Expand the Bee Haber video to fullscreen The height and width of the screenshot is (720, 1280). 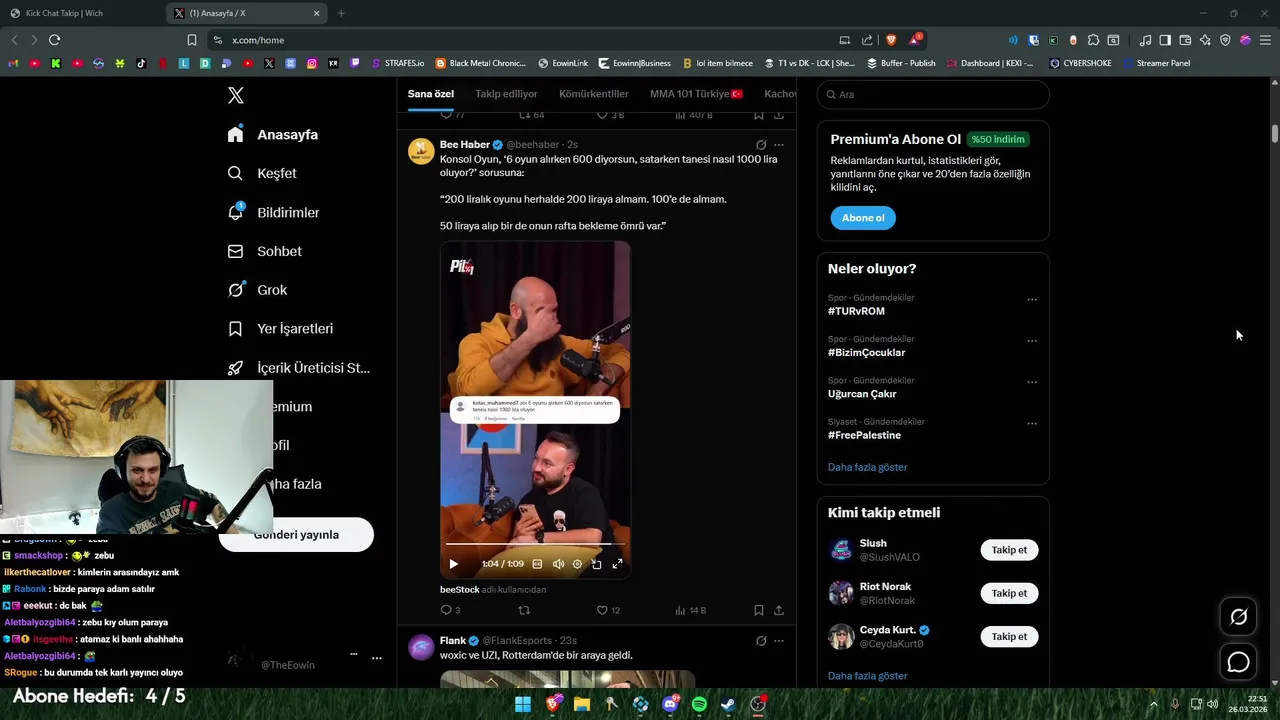coord(617,564)
